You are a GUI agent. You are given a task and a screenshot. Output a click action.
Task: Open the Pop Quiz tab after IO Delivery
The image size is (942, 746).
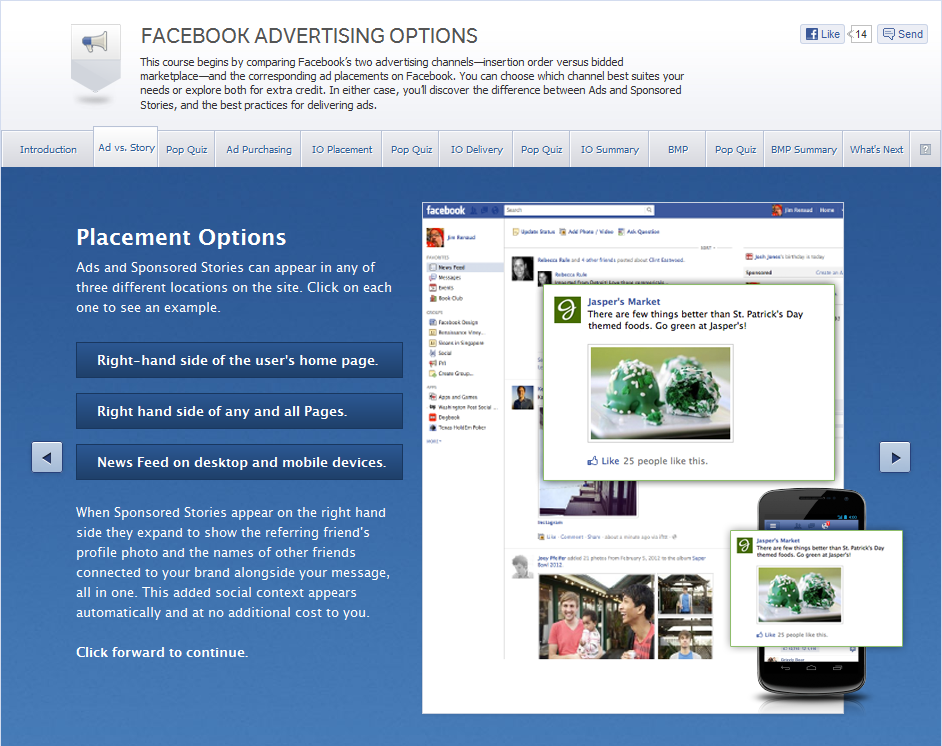[x=541, y=149]
